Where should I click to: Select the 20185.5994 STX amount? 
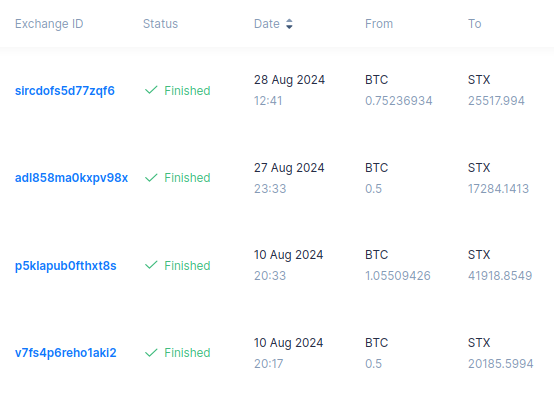pos(501,364)
